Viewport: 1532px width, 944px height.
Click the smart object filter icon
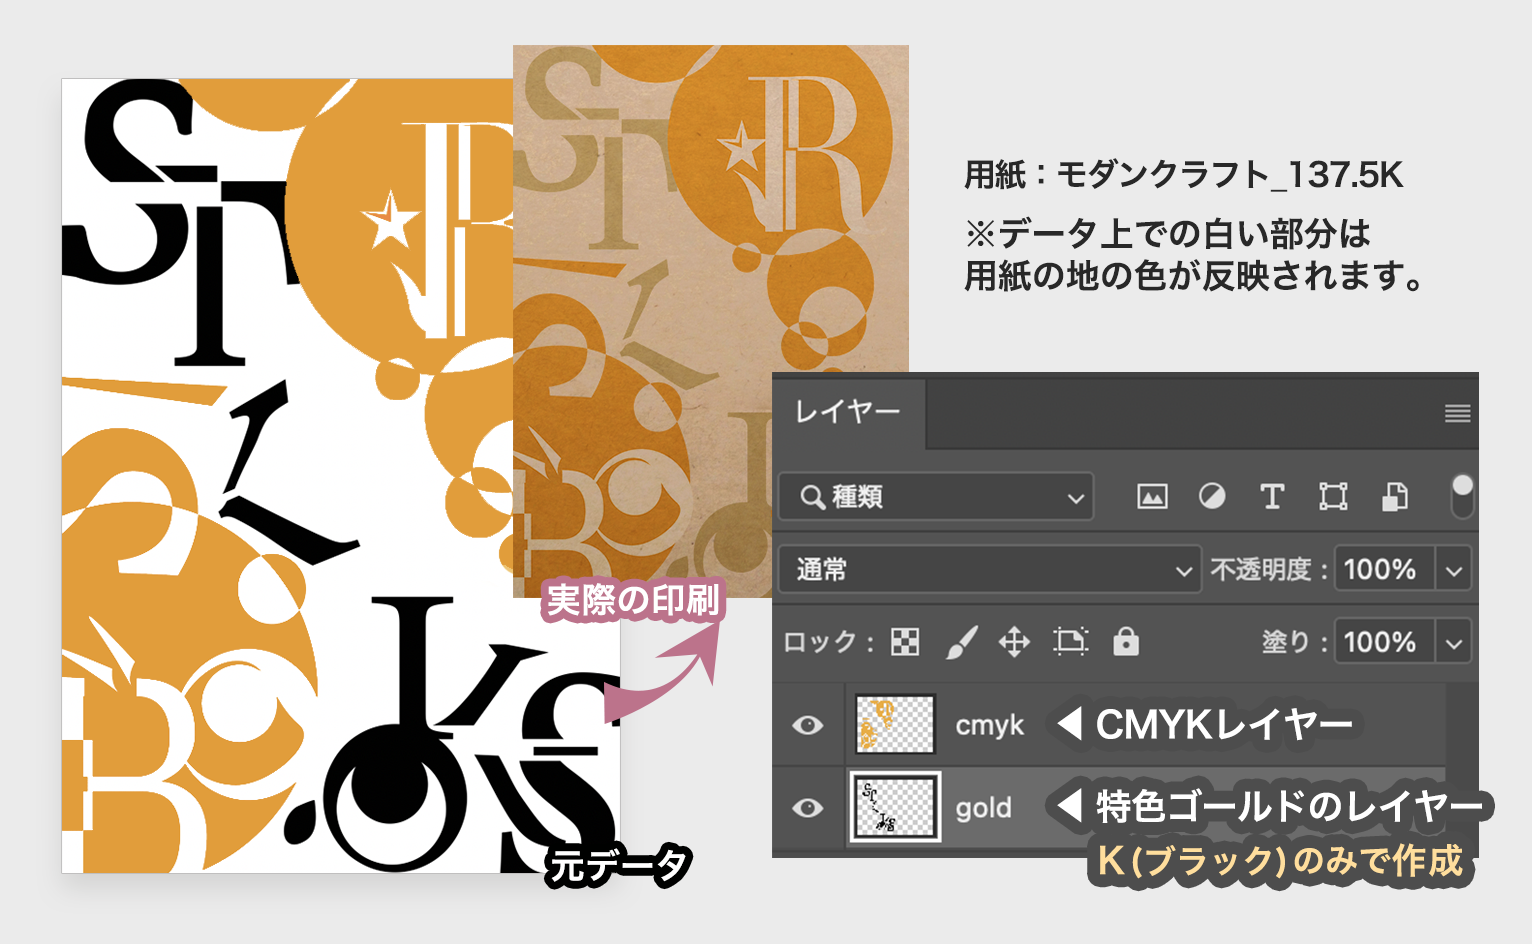(1395, 496)
